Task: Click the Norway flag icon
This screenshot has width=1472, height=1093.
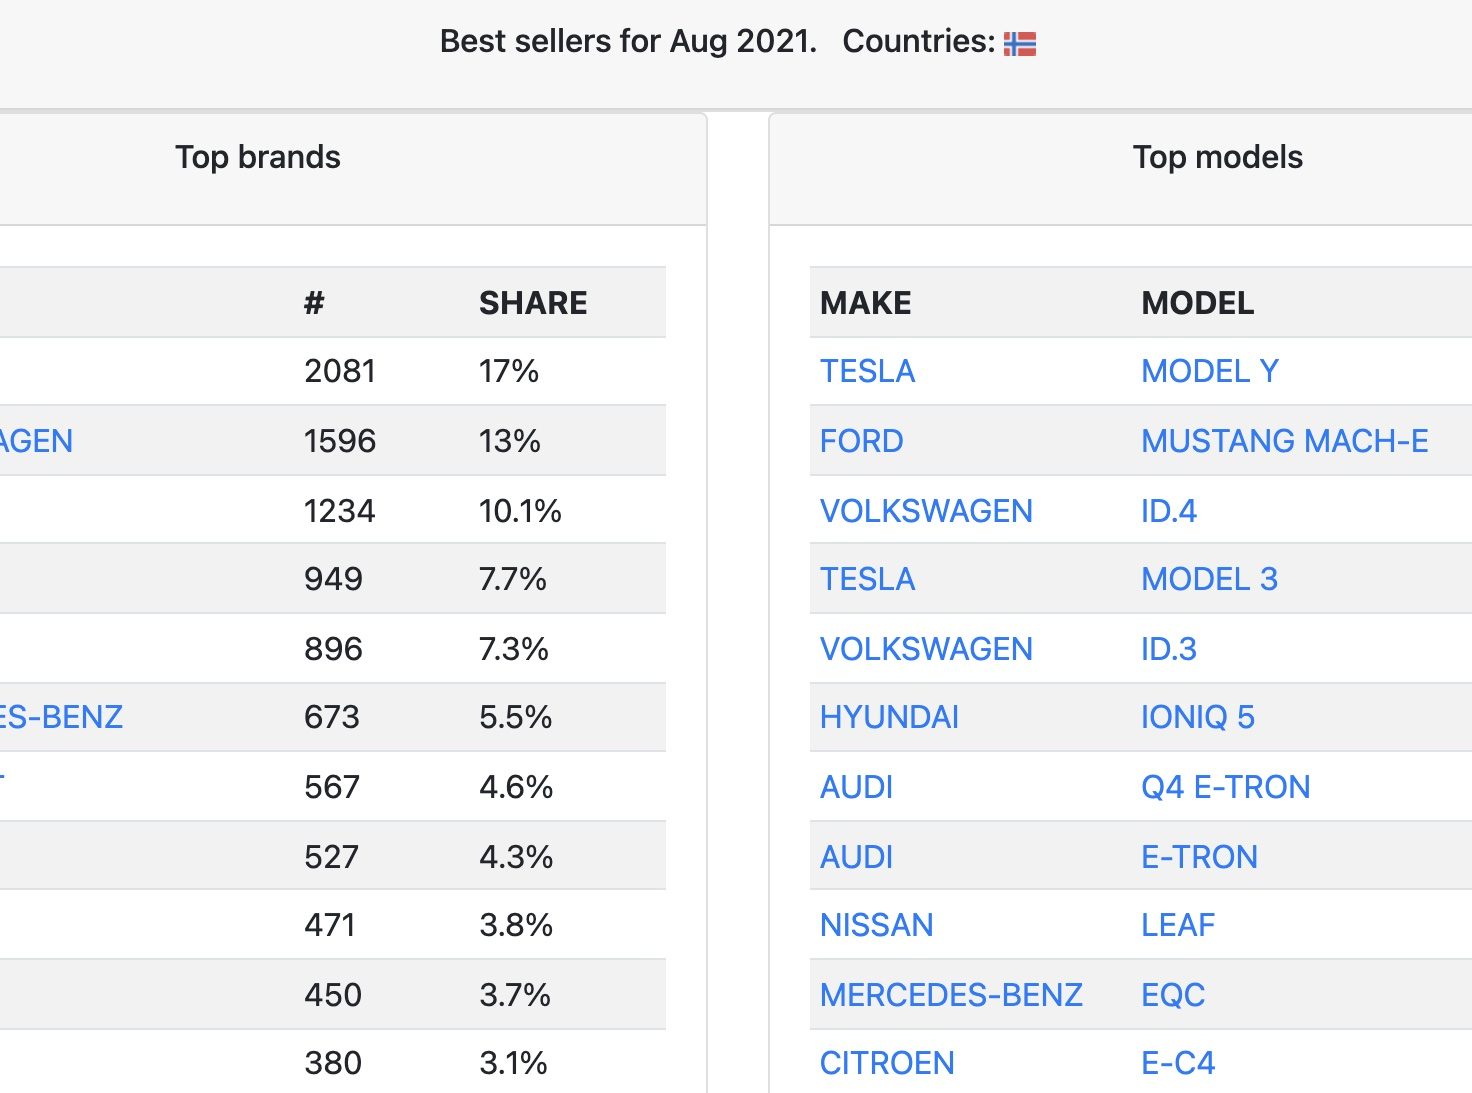Action: pos(1020,43)
